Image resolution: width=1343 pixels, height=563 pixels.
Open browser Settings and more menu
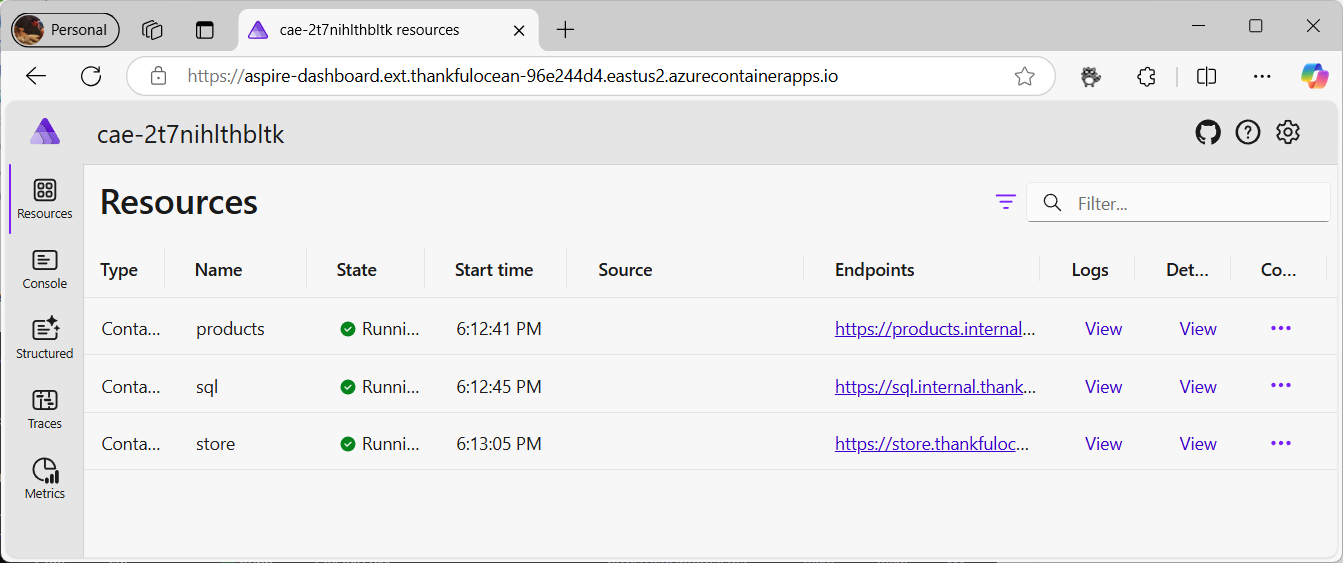pyautogui.click(x=1262, y=76)
